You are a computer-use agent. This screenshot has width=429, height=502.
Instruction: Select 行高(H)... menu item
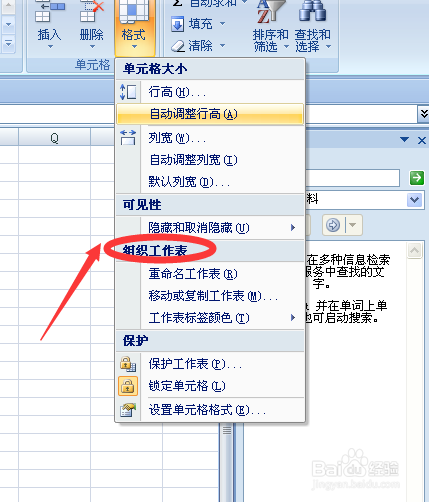tap(210, 92)
